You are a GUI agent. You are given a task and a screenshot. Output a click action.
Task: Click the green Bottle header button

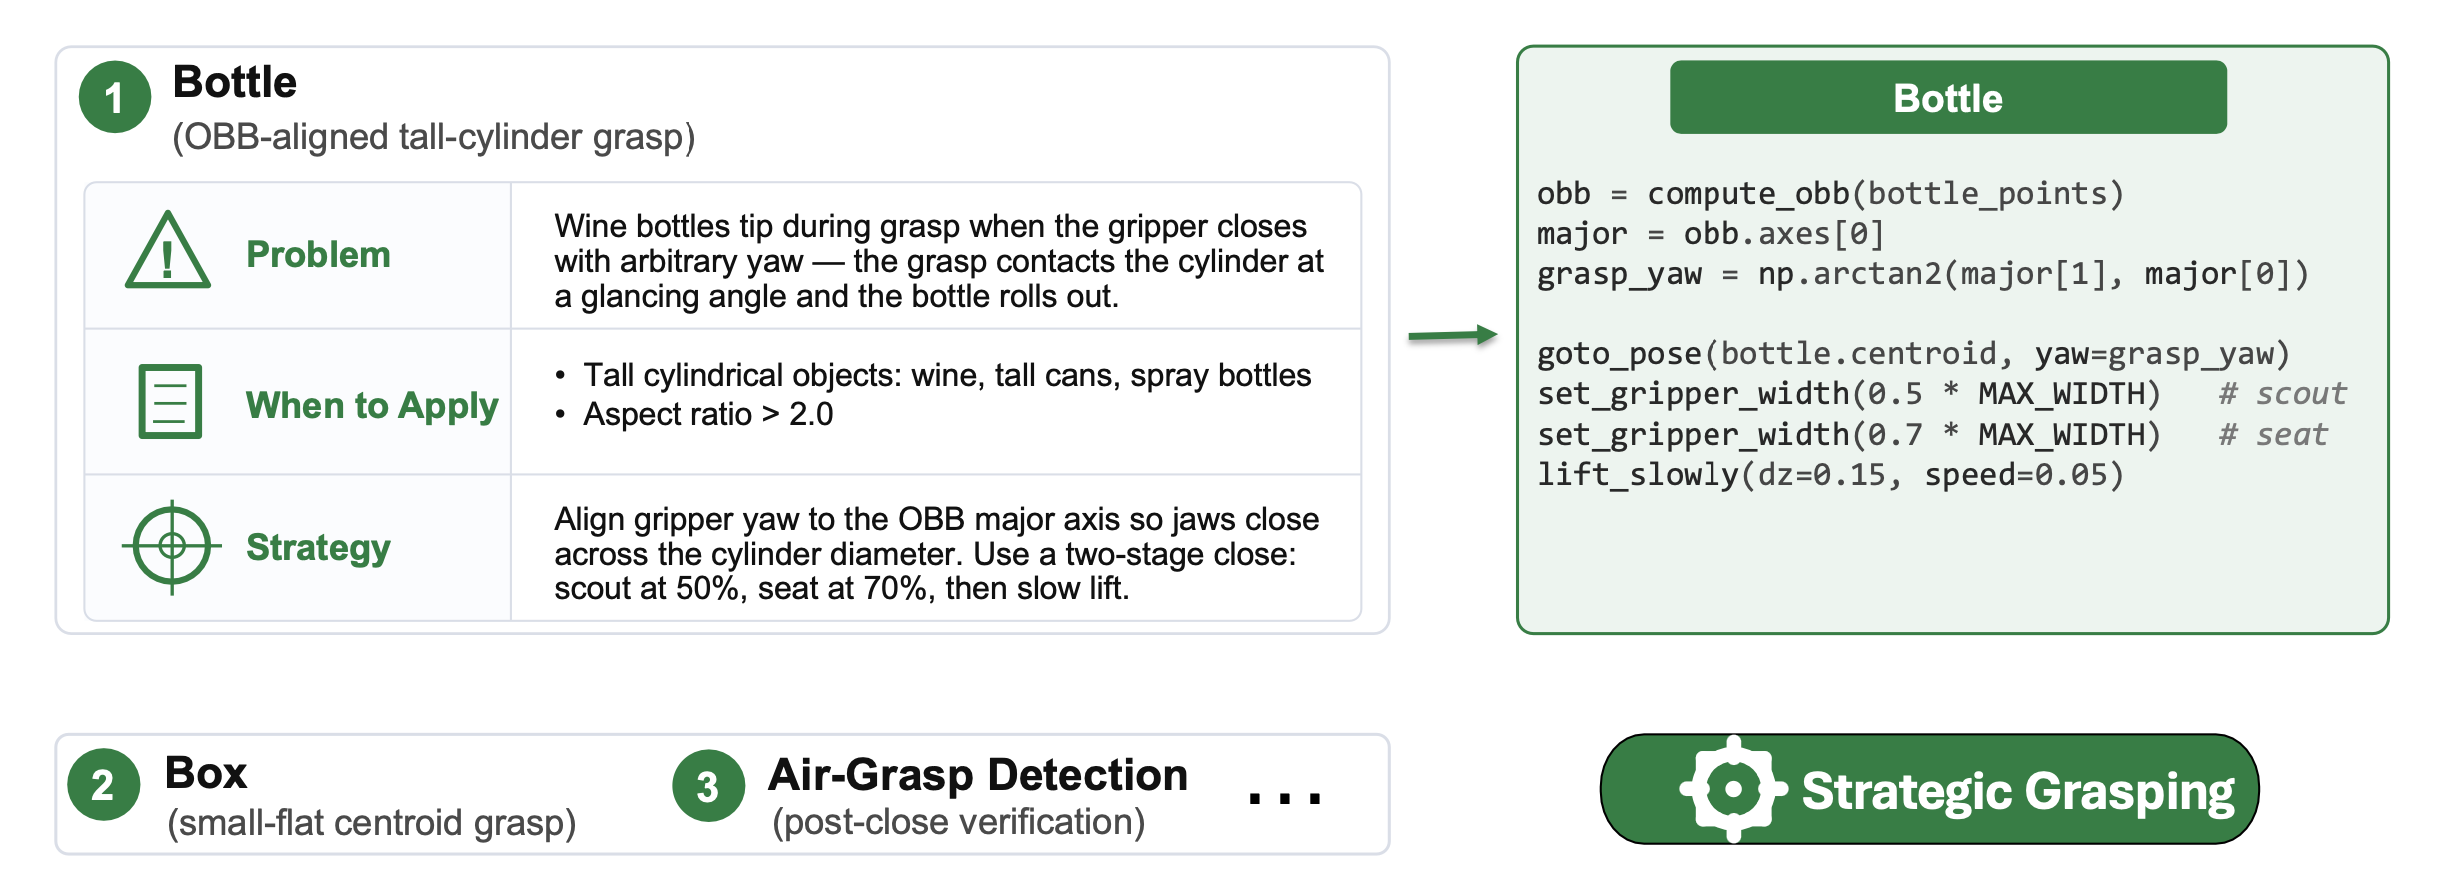[x=1948, y=97]
